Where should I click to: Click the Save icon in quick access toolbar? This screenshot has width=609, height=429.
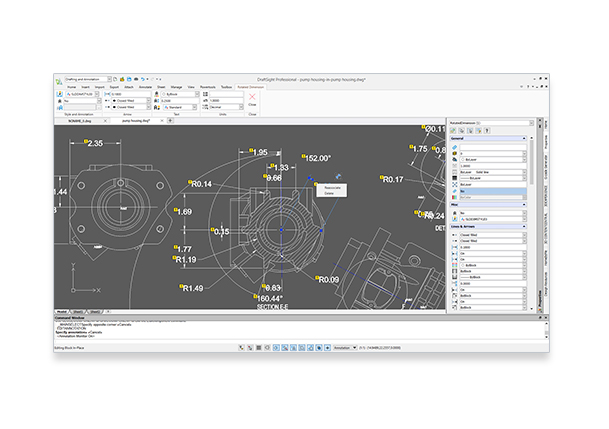(x=129, y=79)
